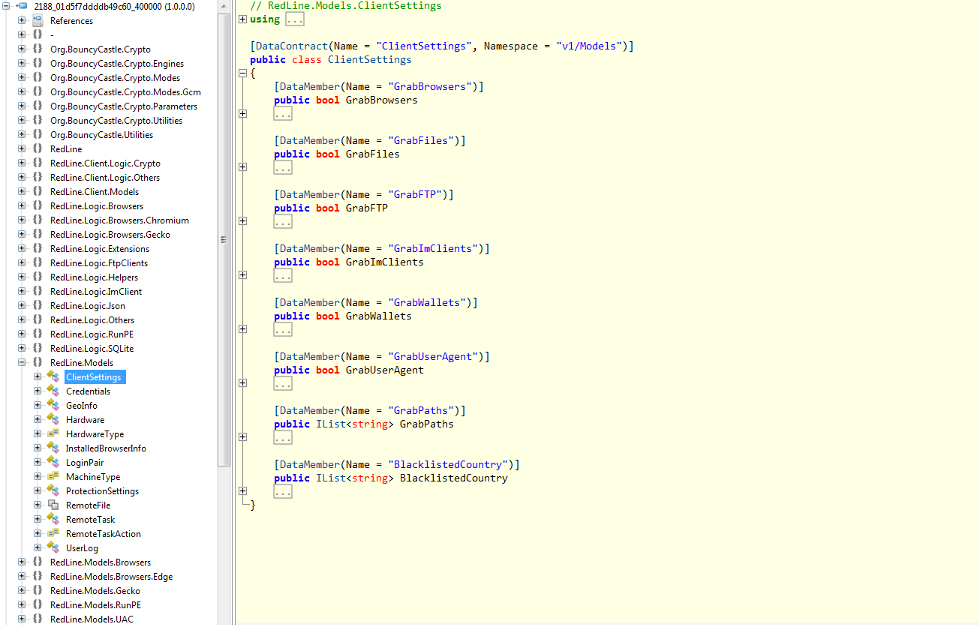
Task: Click the class icon next to RemoteTask
Action: pos(53,519)
